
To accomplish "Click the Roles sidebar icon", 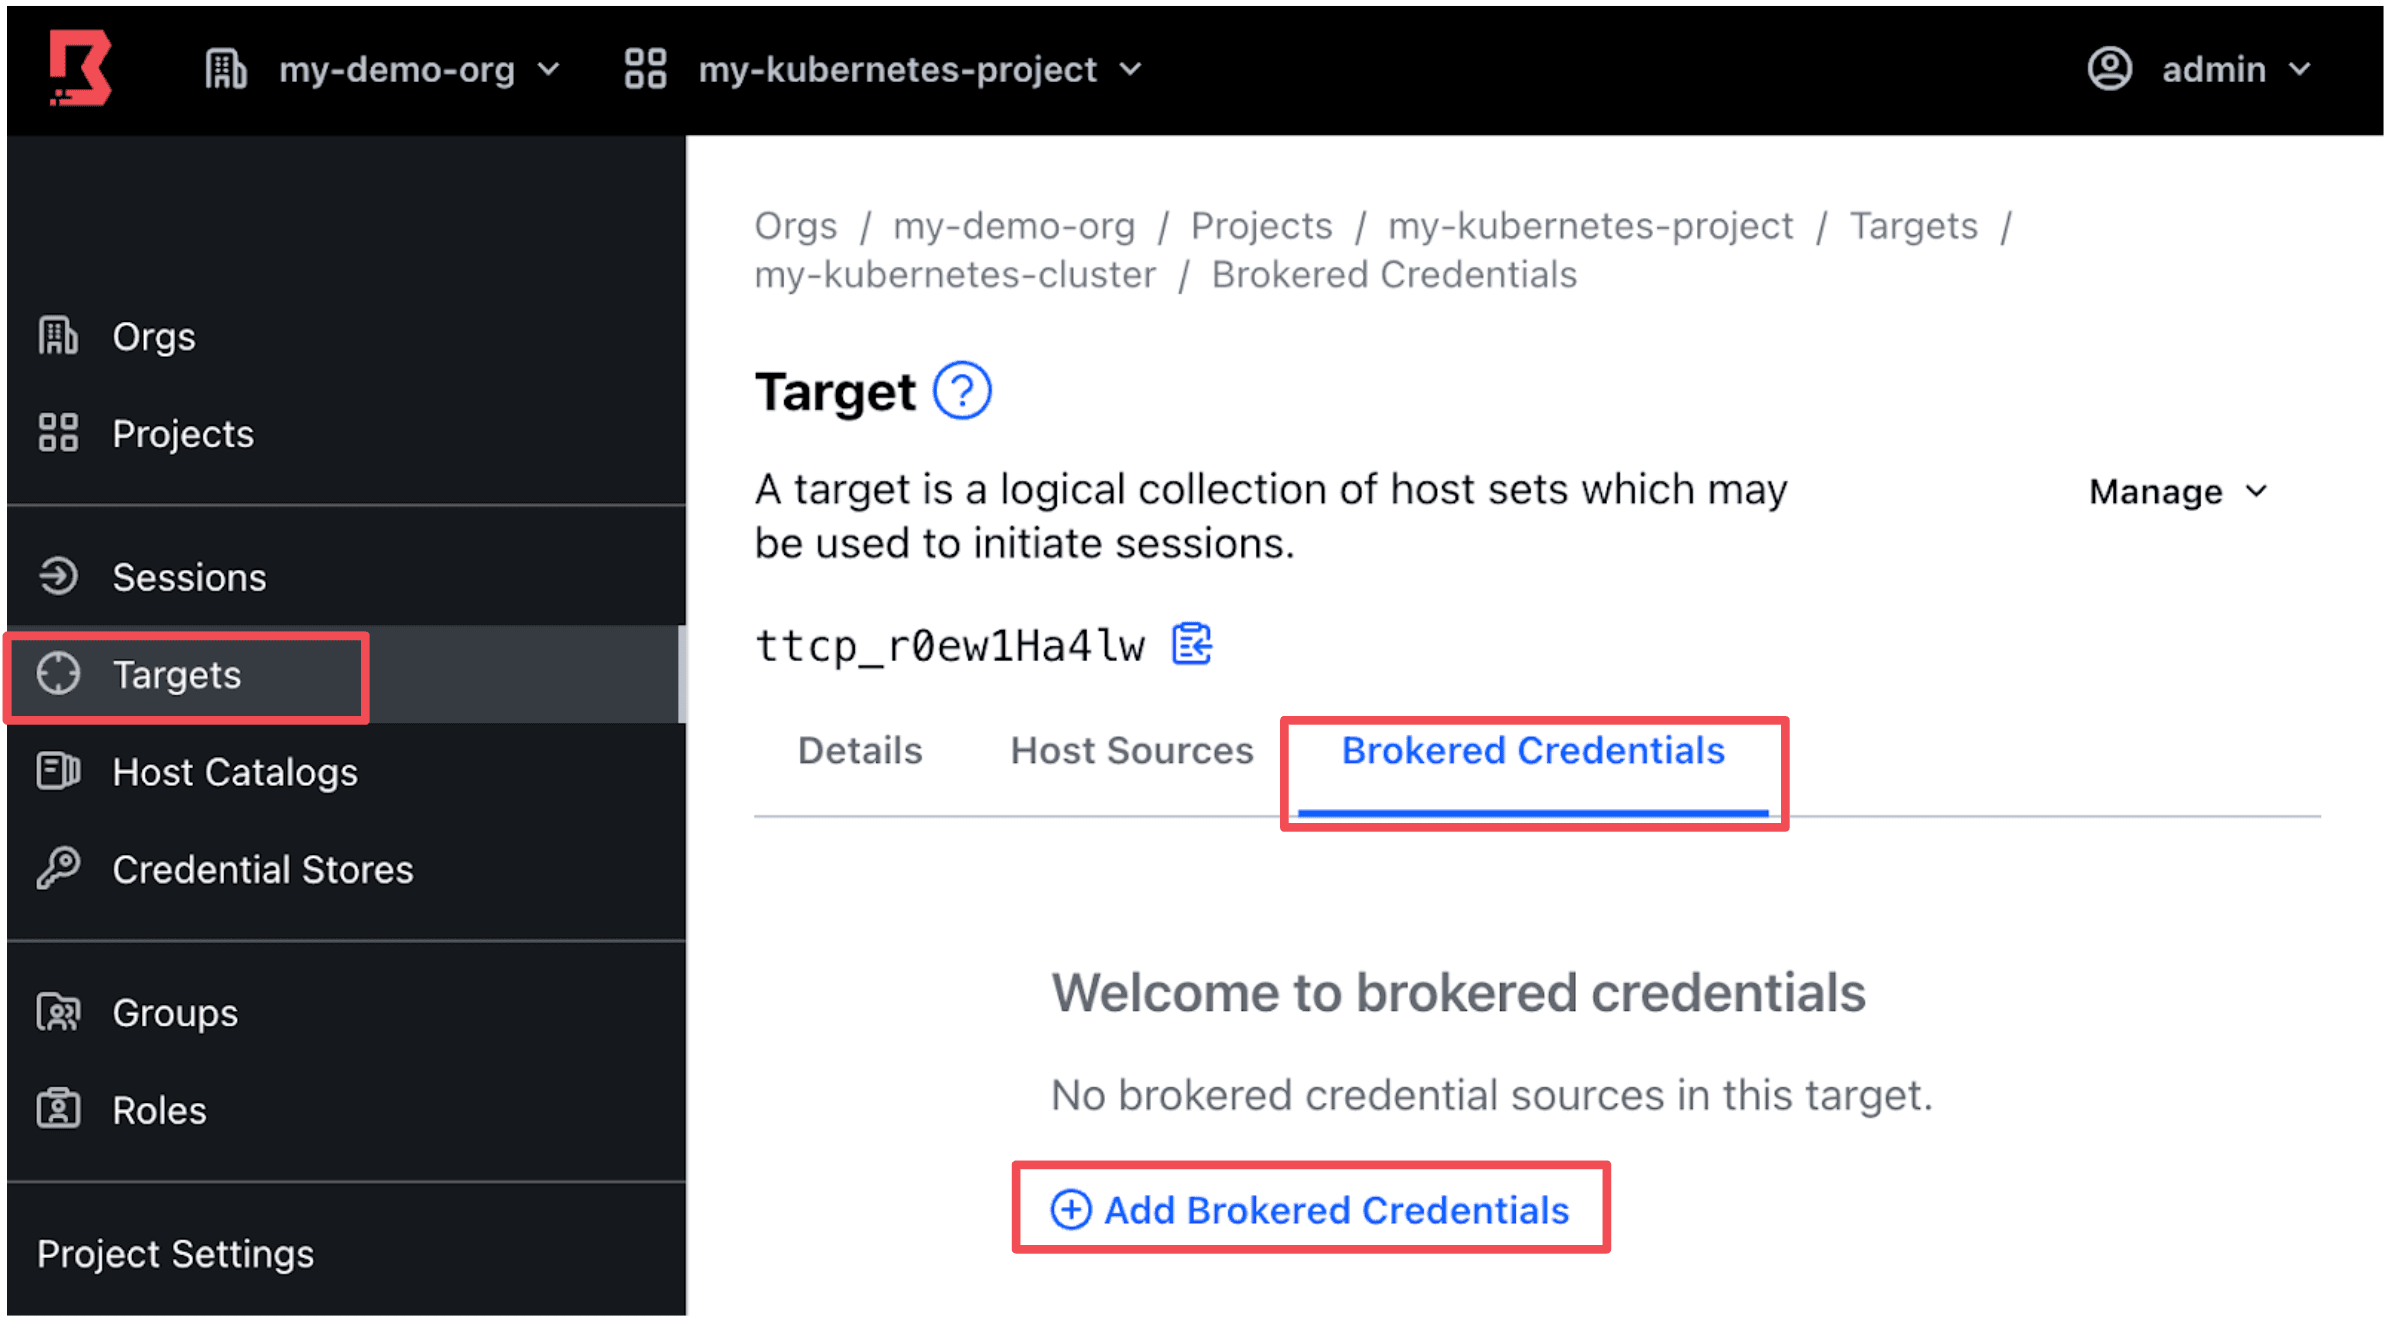I will (x=58, y=1110).
